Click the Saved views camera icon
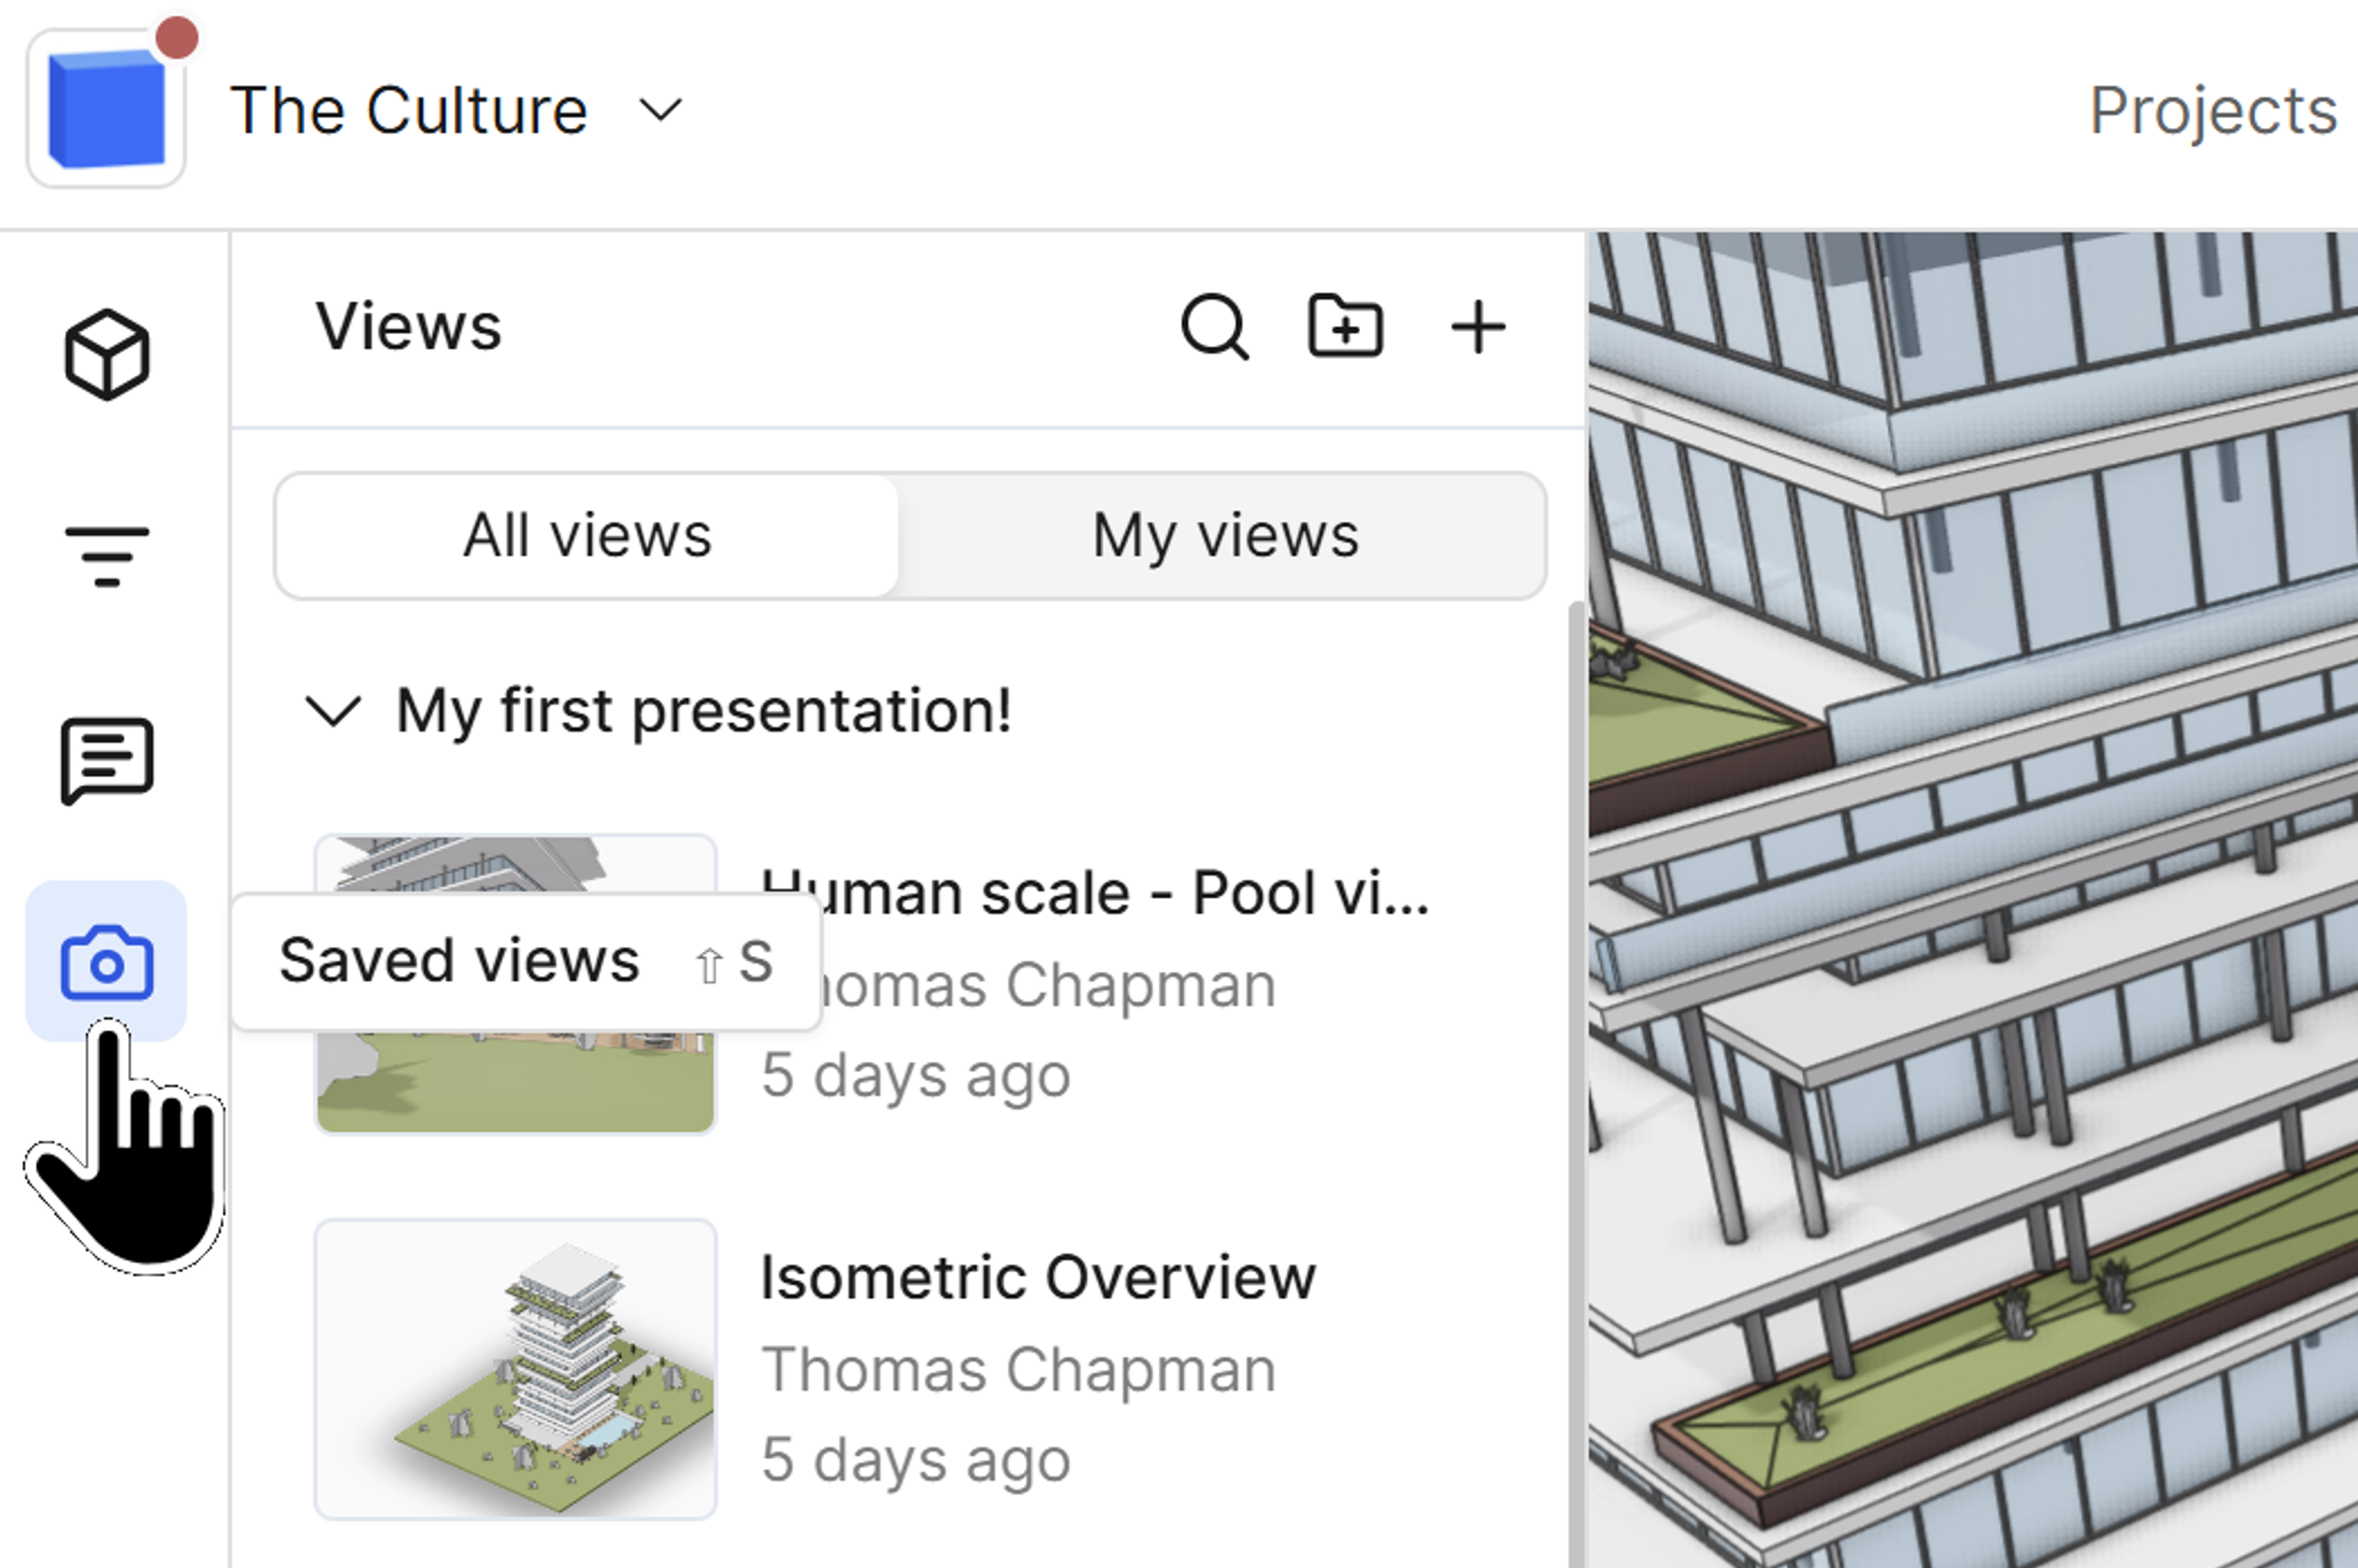This screenshot has height=1568, width=2358. coord(107,961)
